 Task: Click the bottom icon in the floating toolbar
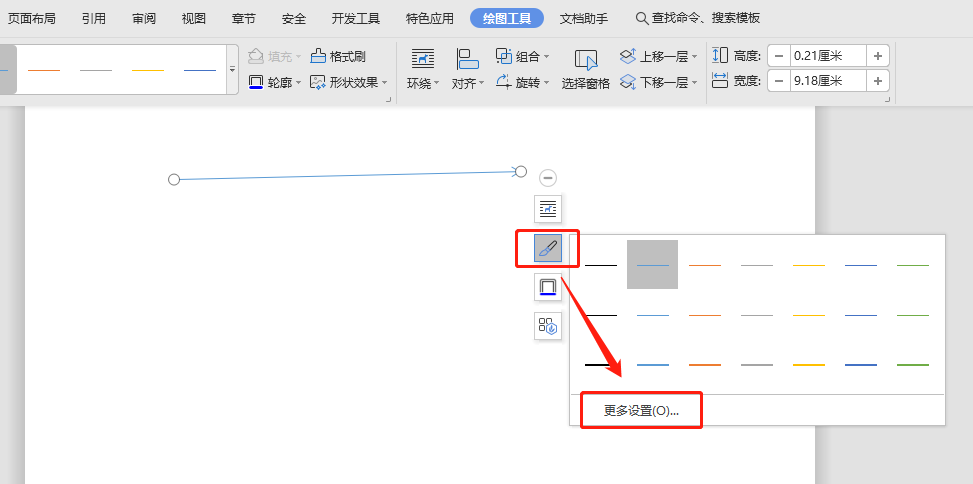click(x=548, y=325)
